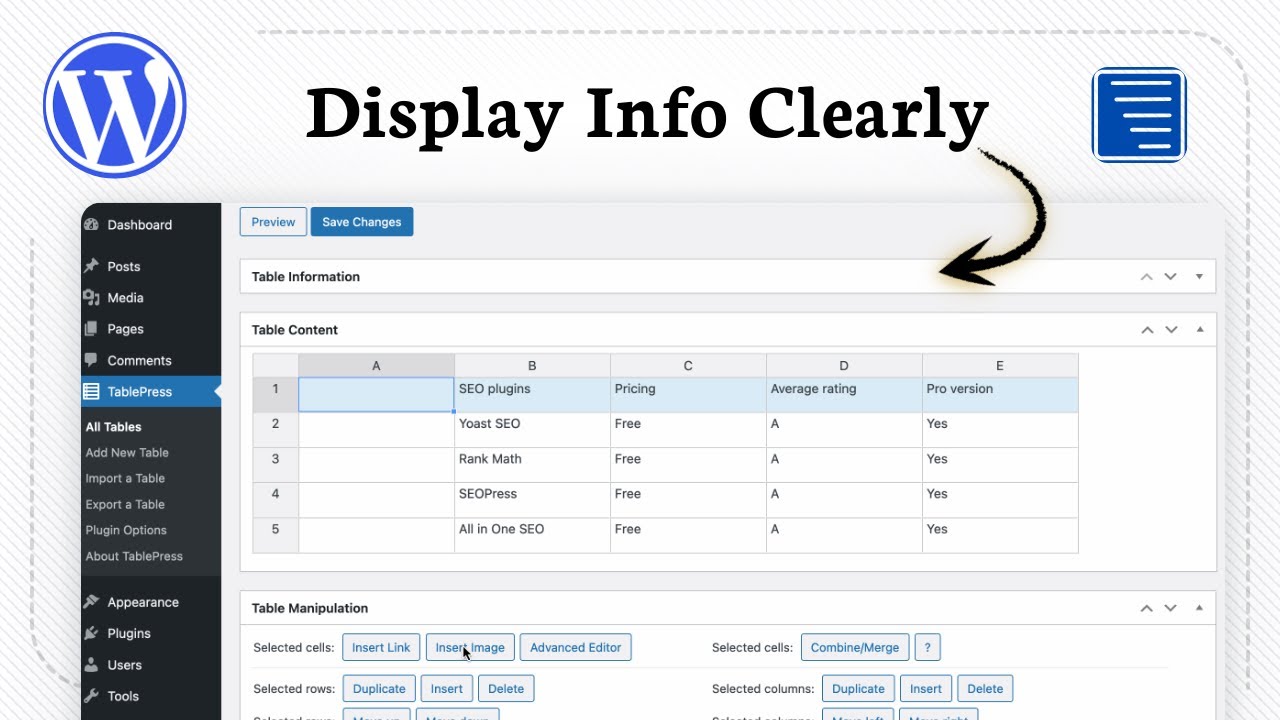Click the empty cell A1

tap(376, 395)
